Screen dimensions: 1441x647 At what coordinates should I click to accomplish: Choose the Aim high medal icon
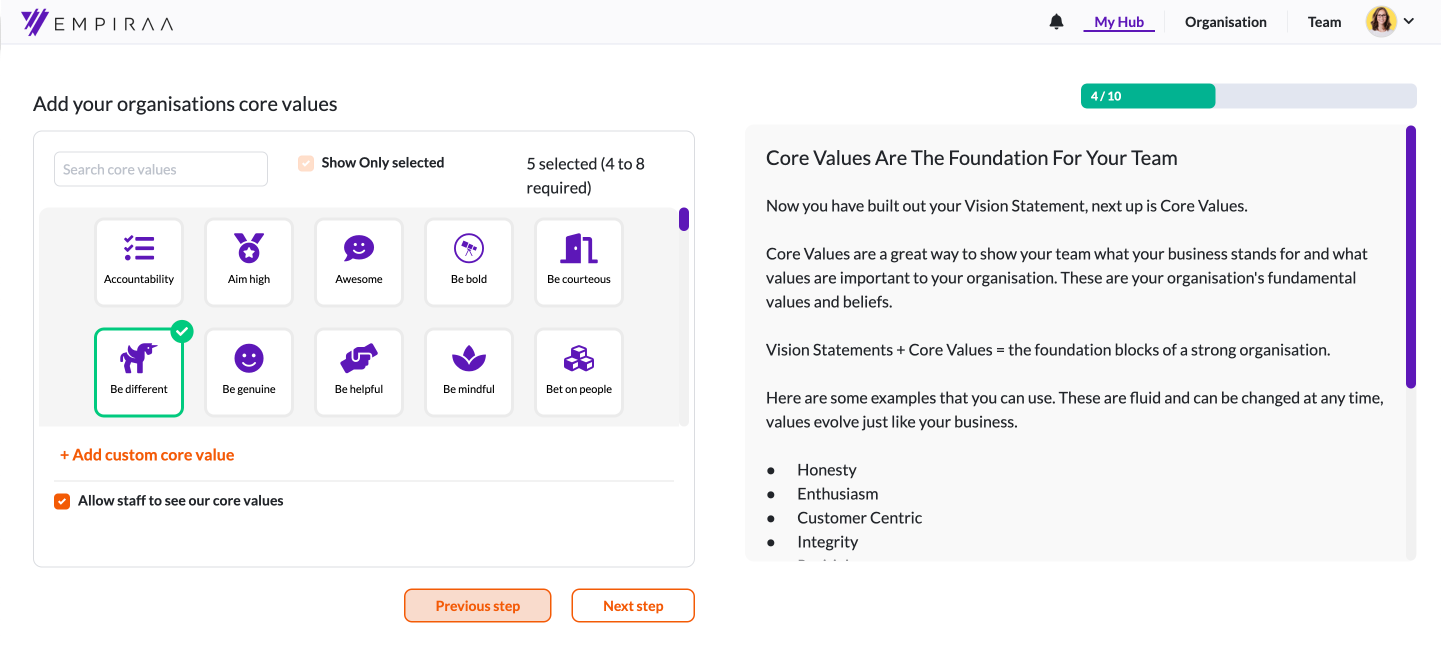[x=249, y=250]
